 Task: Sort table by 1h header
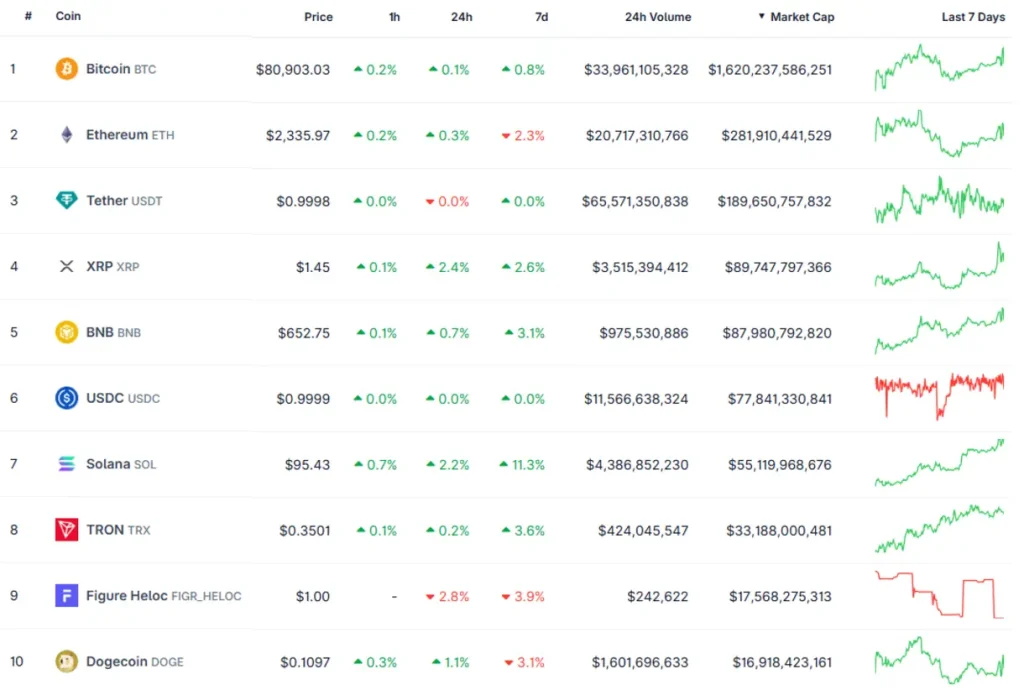click(394, 17)
